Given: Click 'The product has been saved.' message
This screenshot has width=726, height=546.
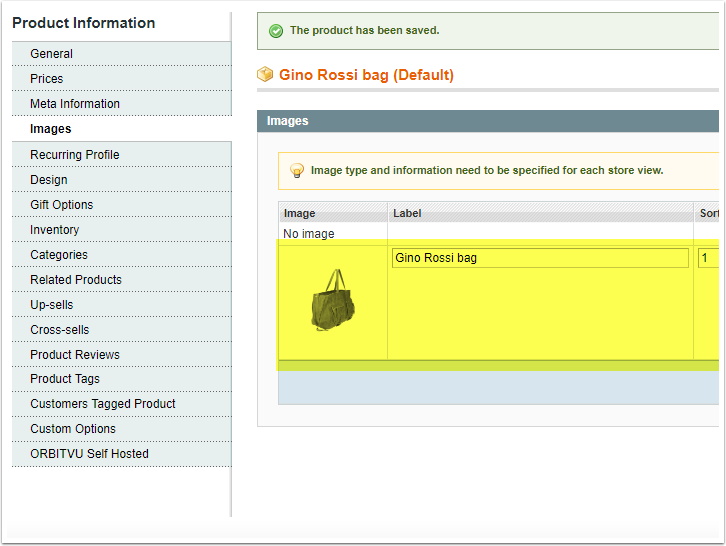Looking at the screenshot, I should click(364, 31).
